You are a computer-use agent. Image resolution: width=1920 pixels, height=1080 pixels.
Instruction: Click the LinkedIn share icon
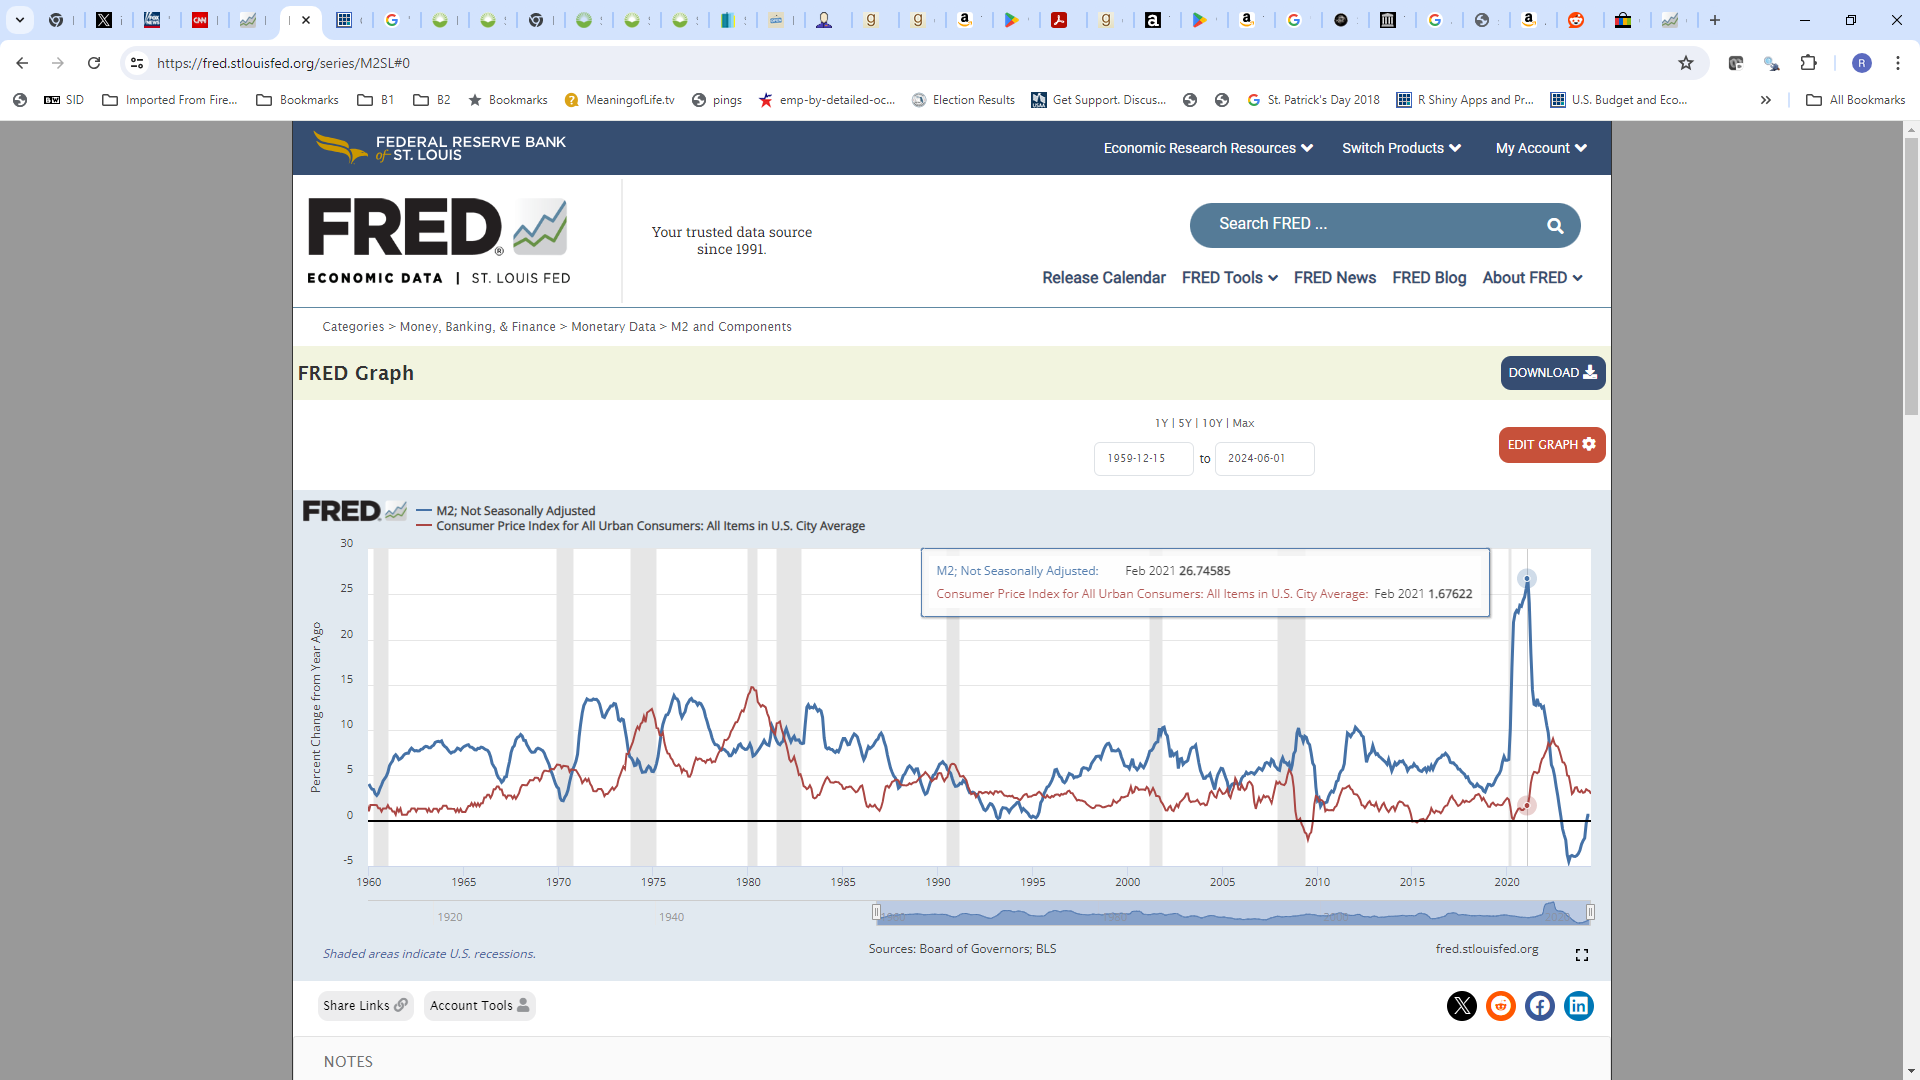[x=1578, y=1005]
